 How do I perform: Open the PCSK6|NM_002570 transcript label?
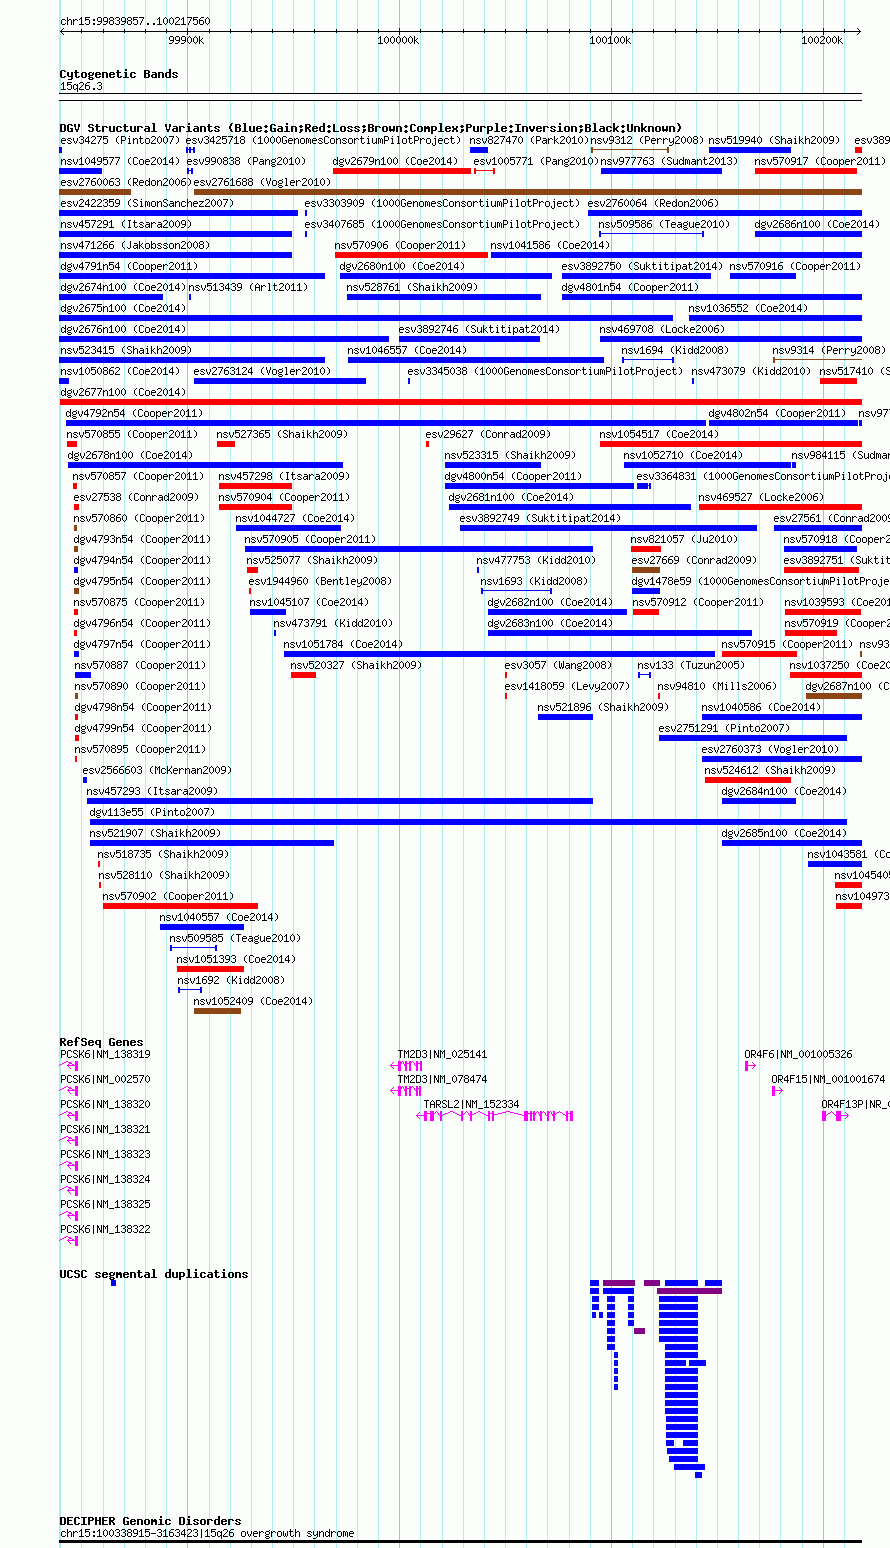105,1079
